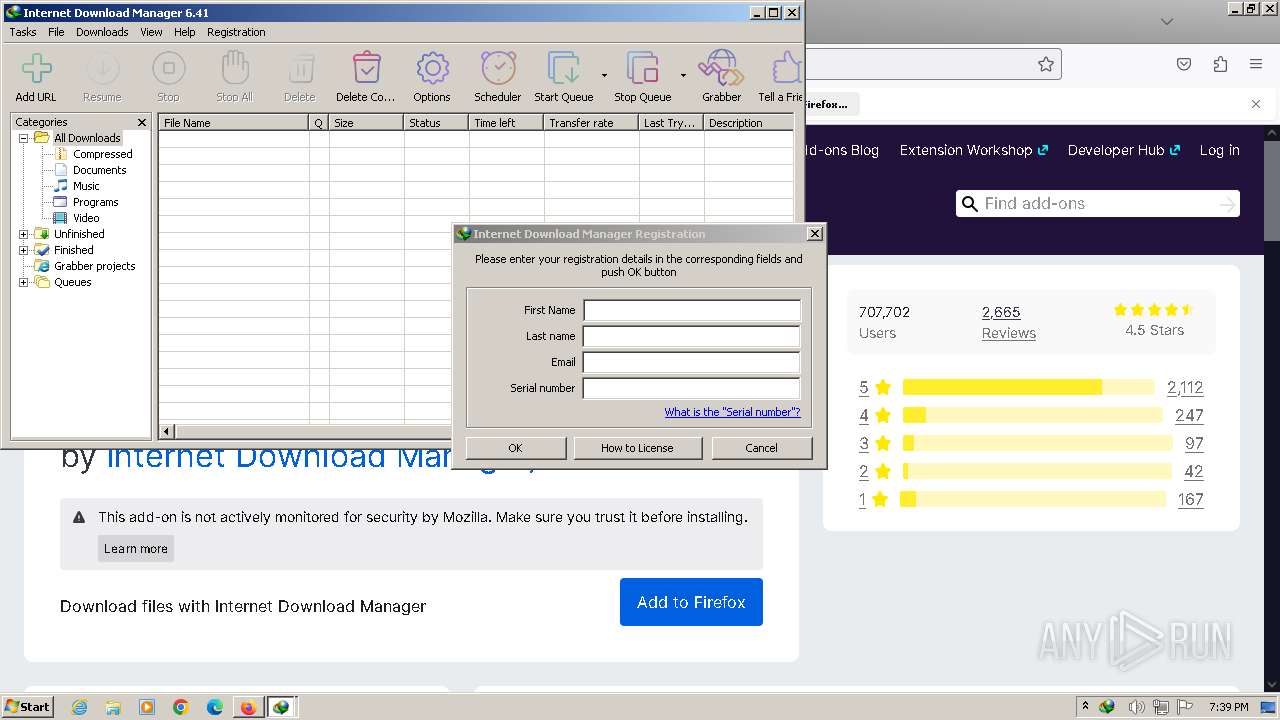Open 'What is the Serial number?' link
The image size is (1280, 720).
(732, 412)
